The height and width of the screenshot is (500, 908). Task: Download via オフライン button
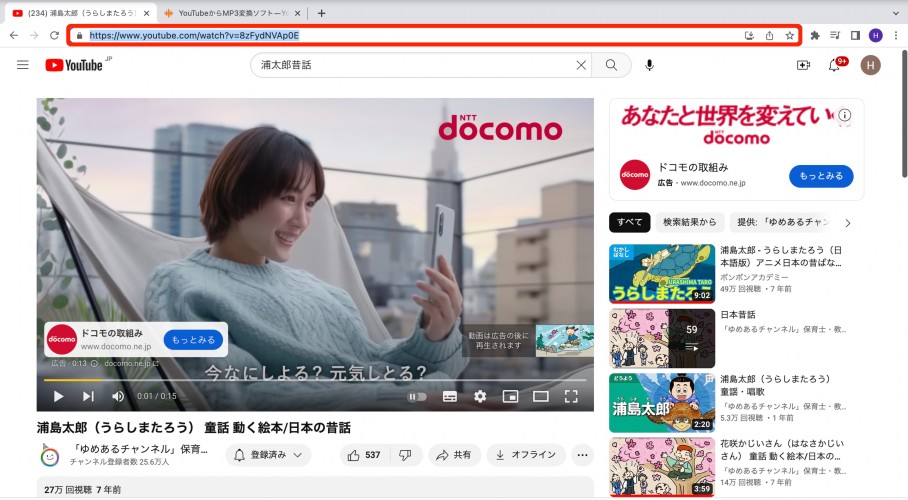[x=526, y=455]
